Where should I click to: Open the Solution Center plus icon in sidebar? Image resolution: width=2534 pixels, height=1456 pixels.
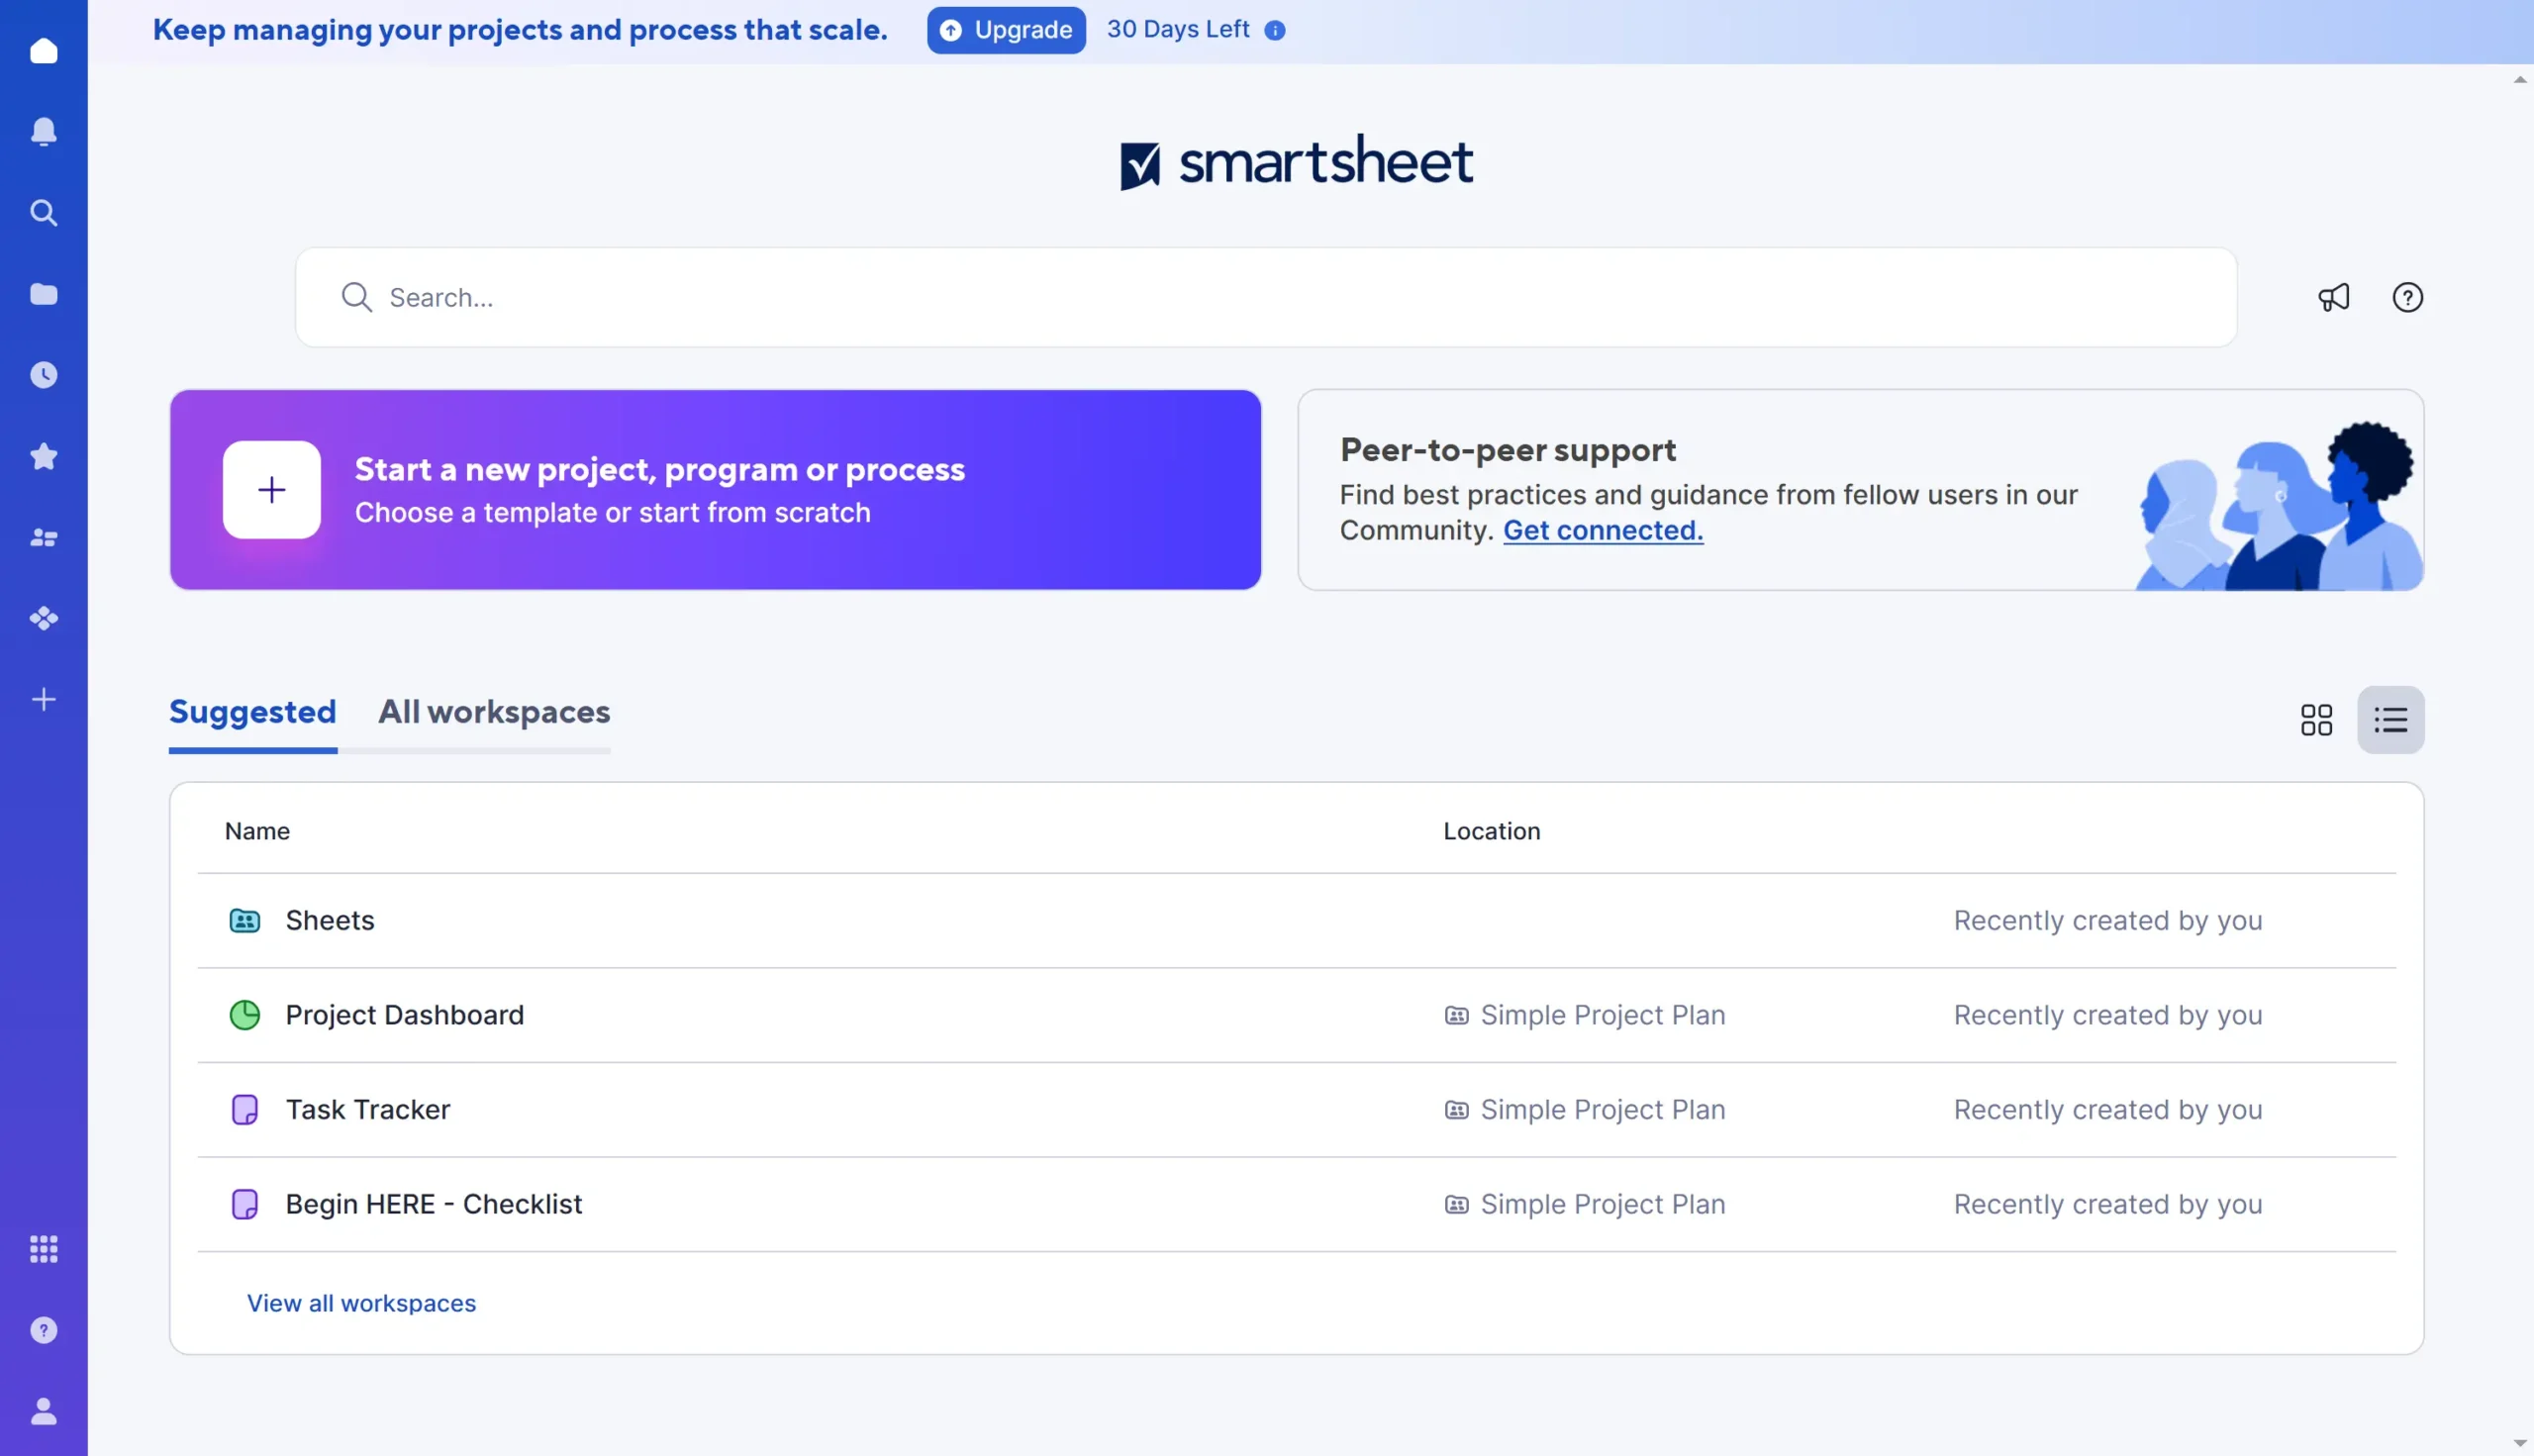[44, 699]
